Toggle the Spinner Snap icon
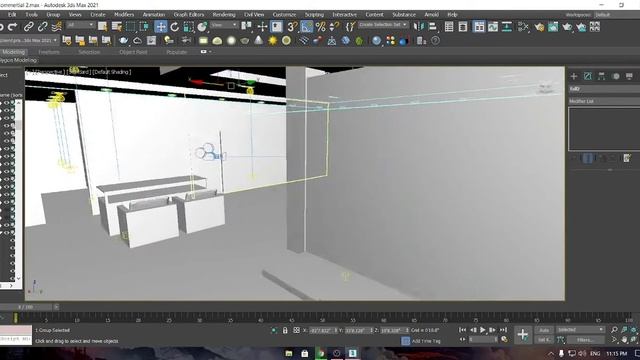This screenshot has width=640, height=360. tap(334, 27)
